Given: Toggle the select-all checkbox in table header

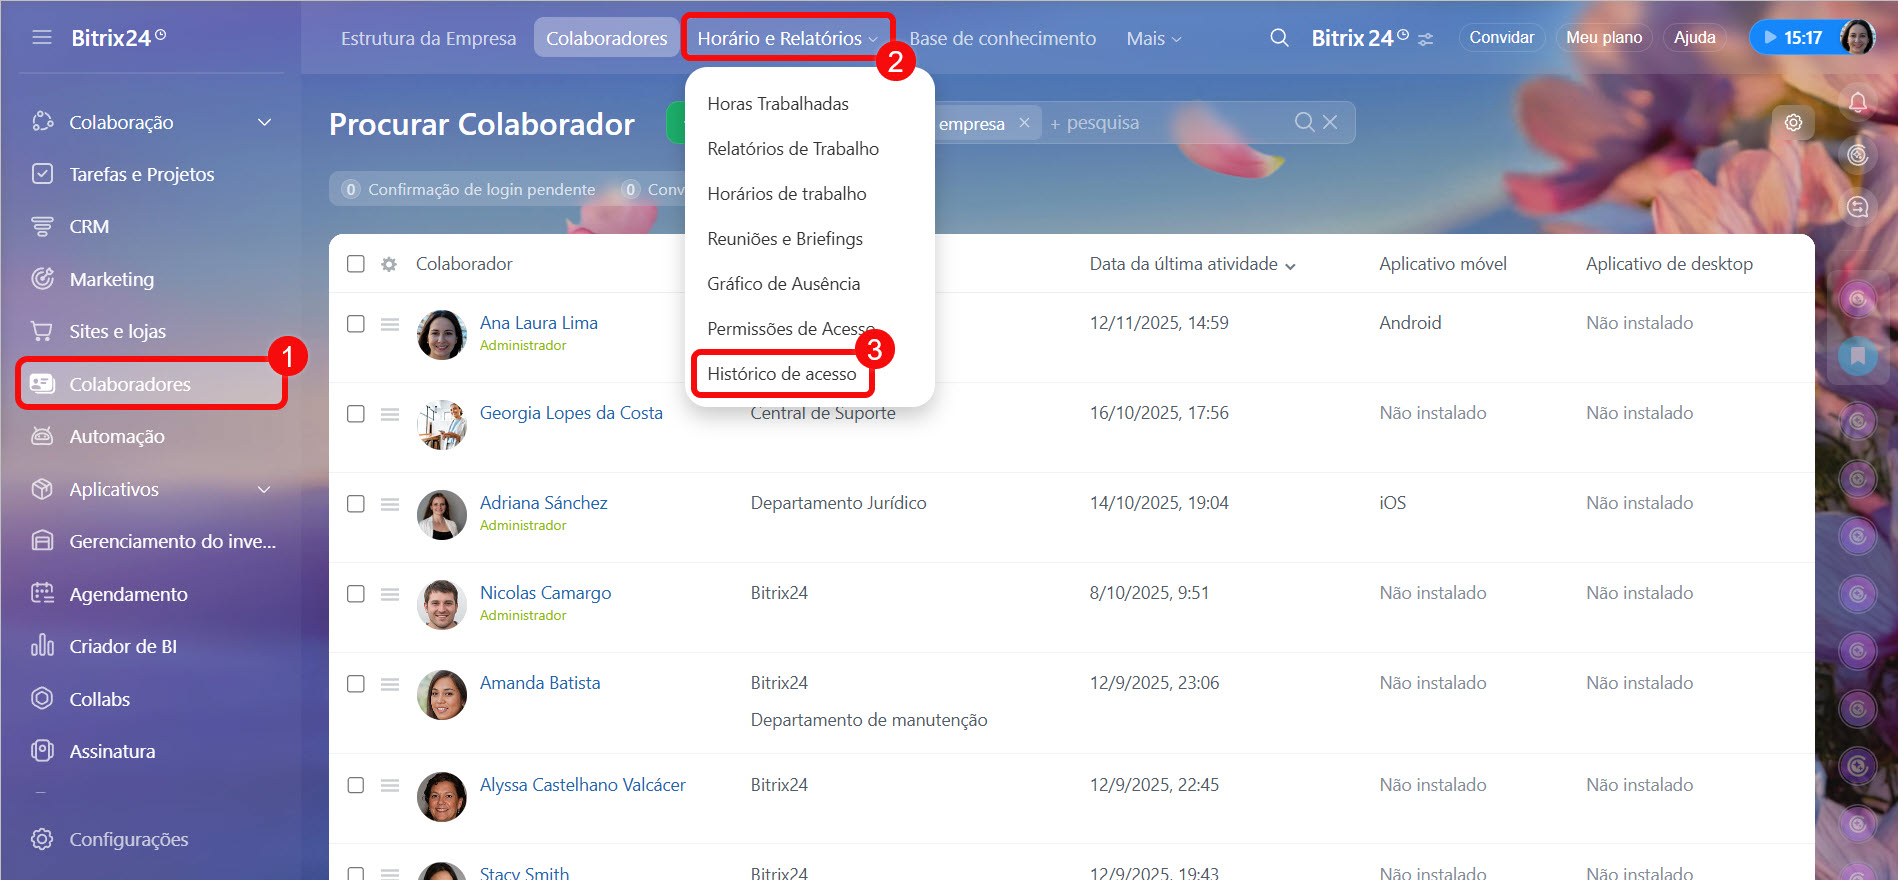Looking at the screenshot, I should 356,264.
